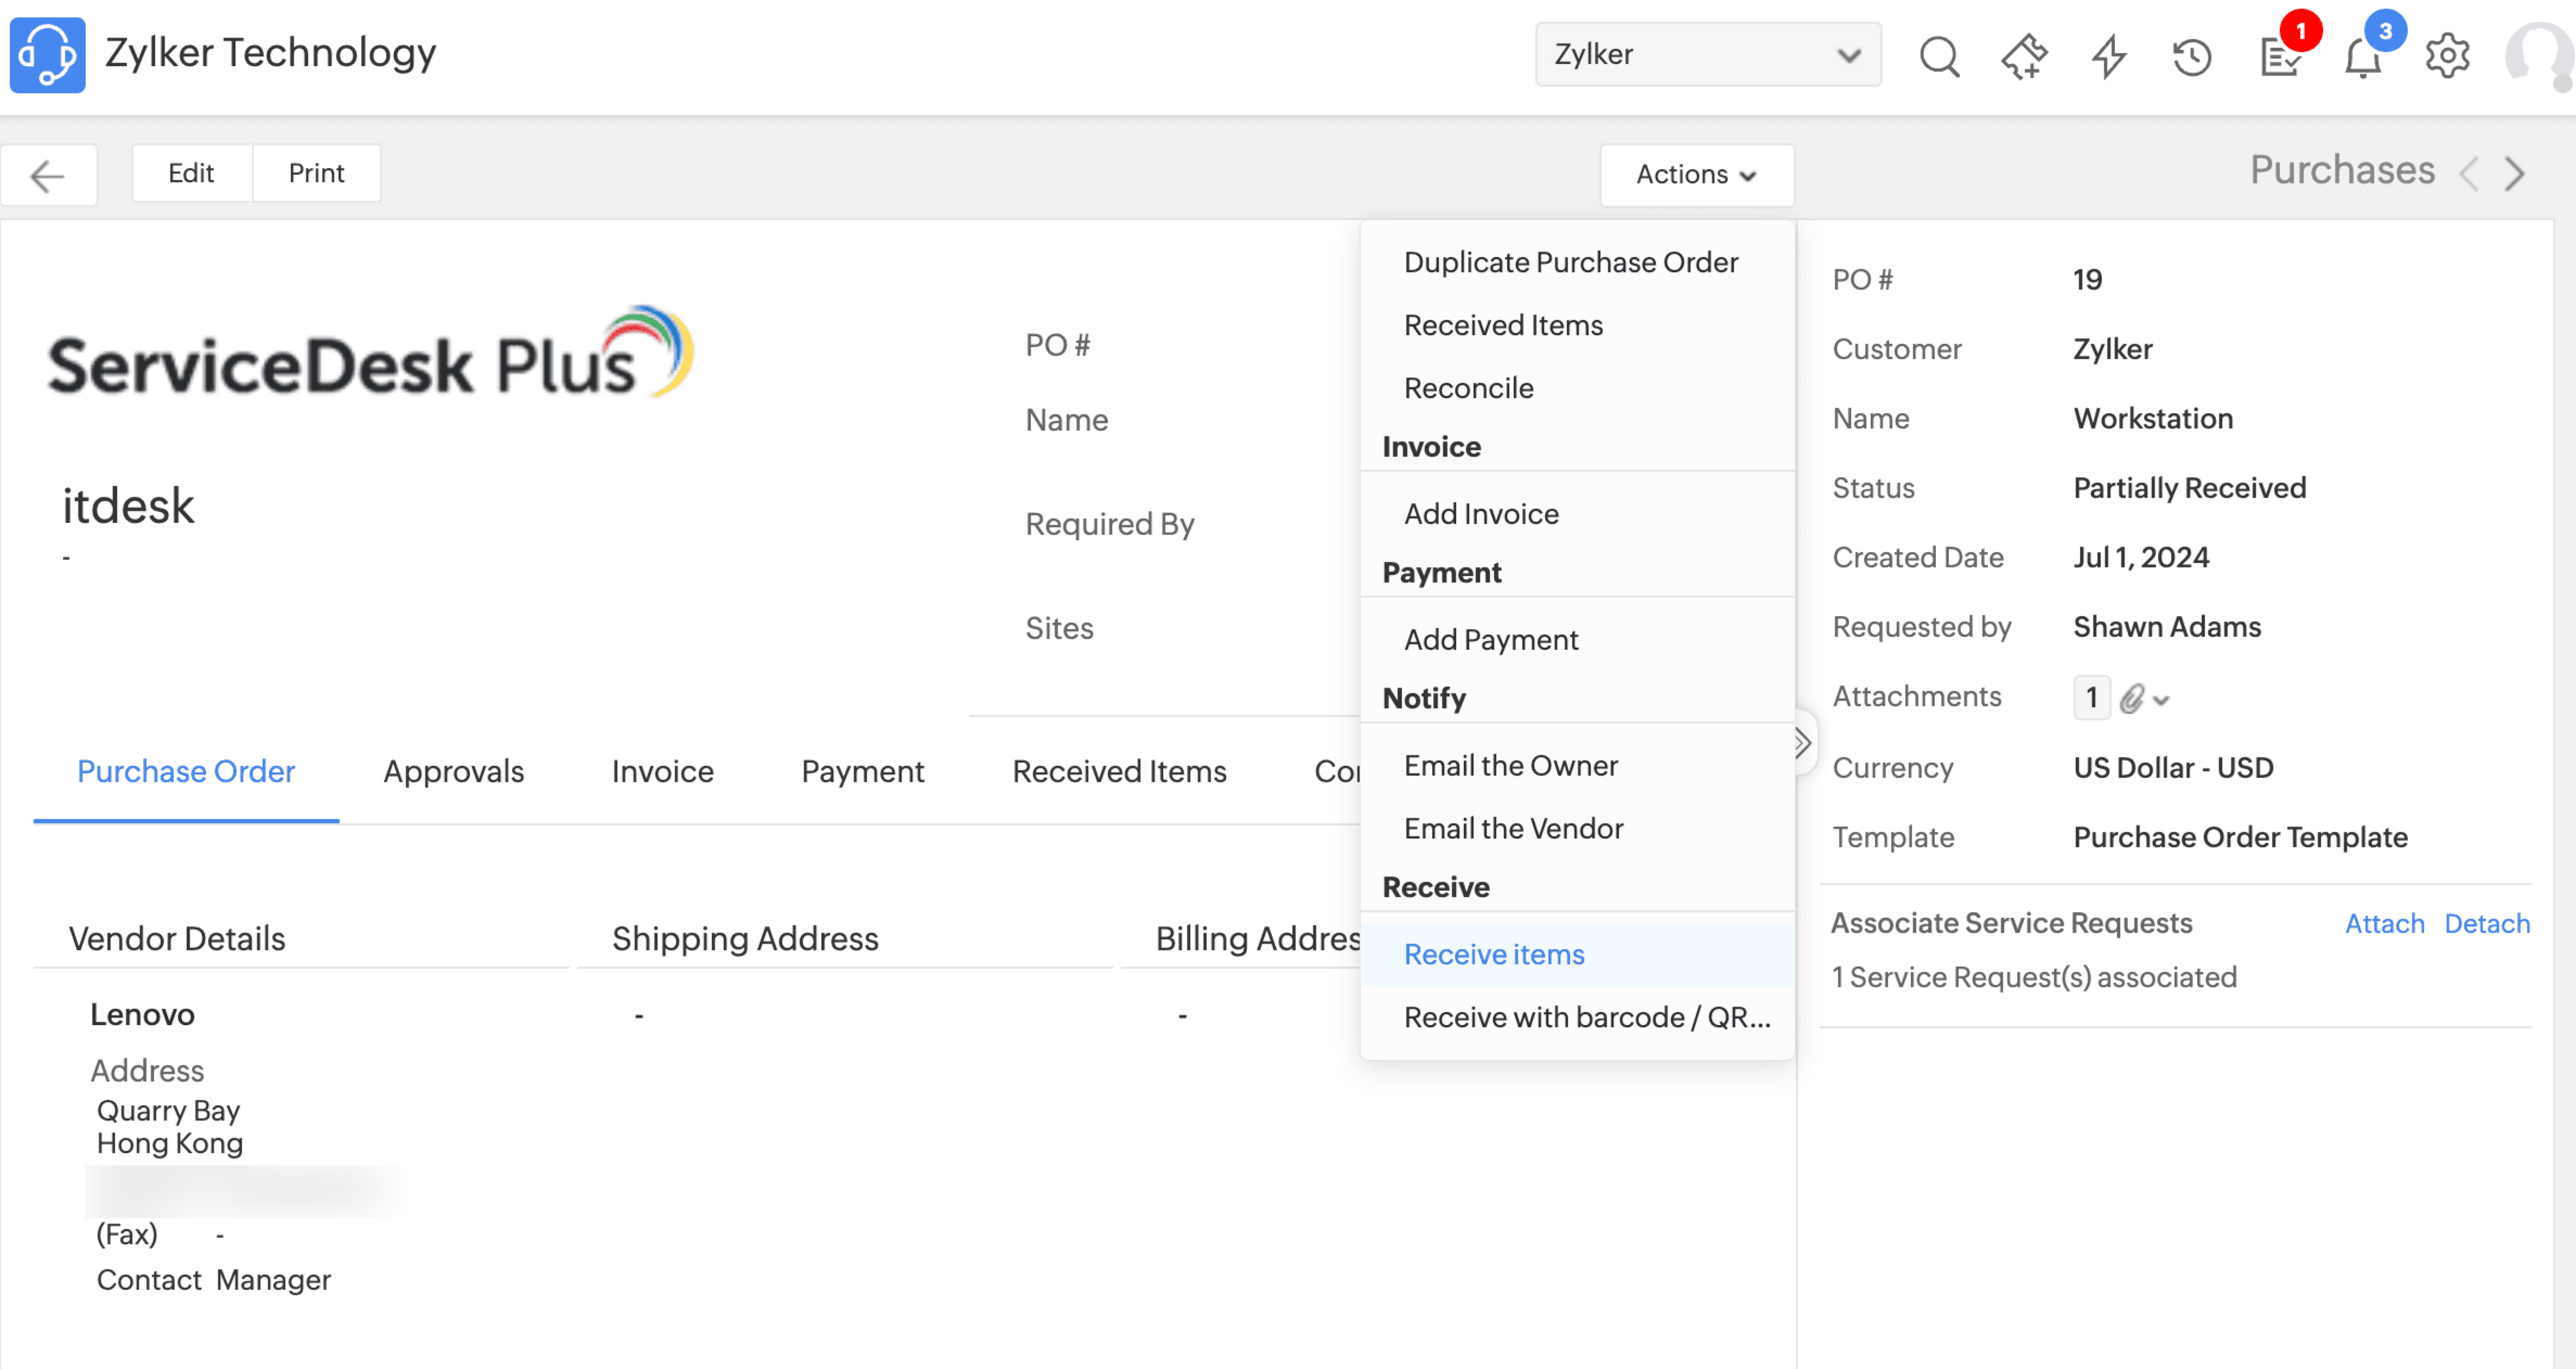Click the lightning bolt quick actions icon
Image resolution: width=2576 pixels, height=1369 pixels.
click(x=2109, y=56)
